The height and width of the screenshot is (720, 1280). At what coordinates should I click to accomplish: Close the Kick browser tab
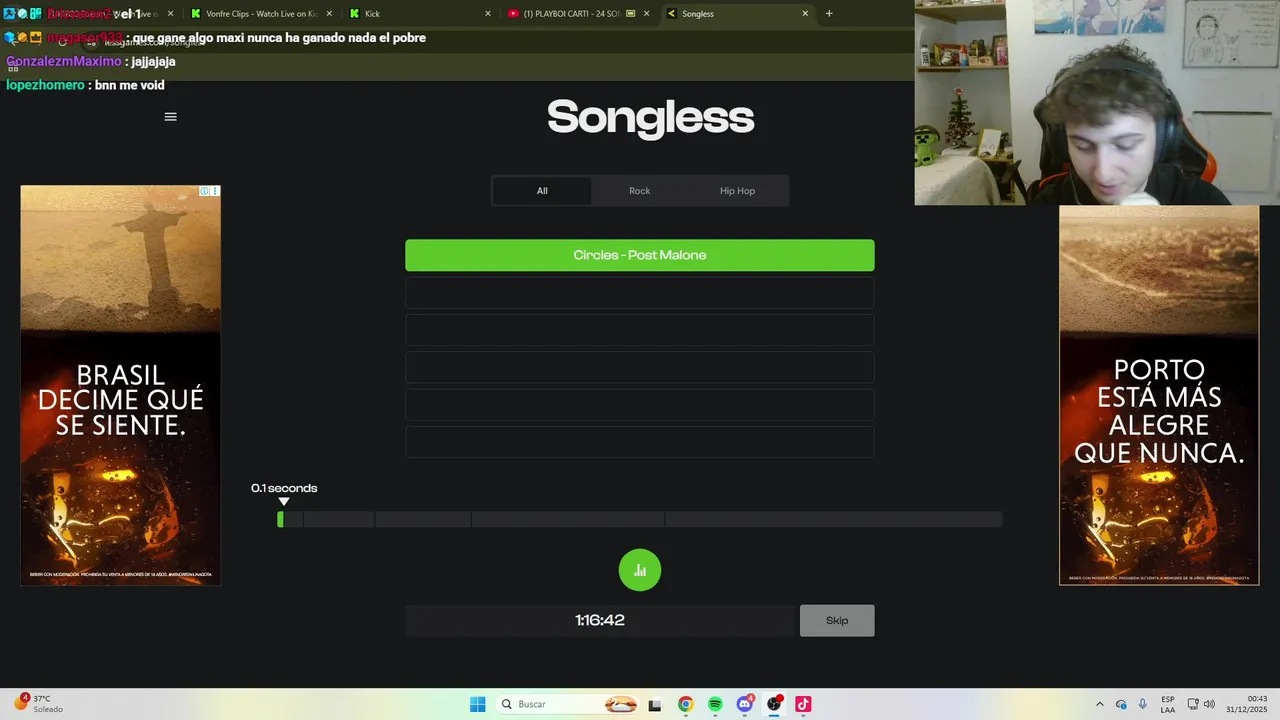coord(488,14)
